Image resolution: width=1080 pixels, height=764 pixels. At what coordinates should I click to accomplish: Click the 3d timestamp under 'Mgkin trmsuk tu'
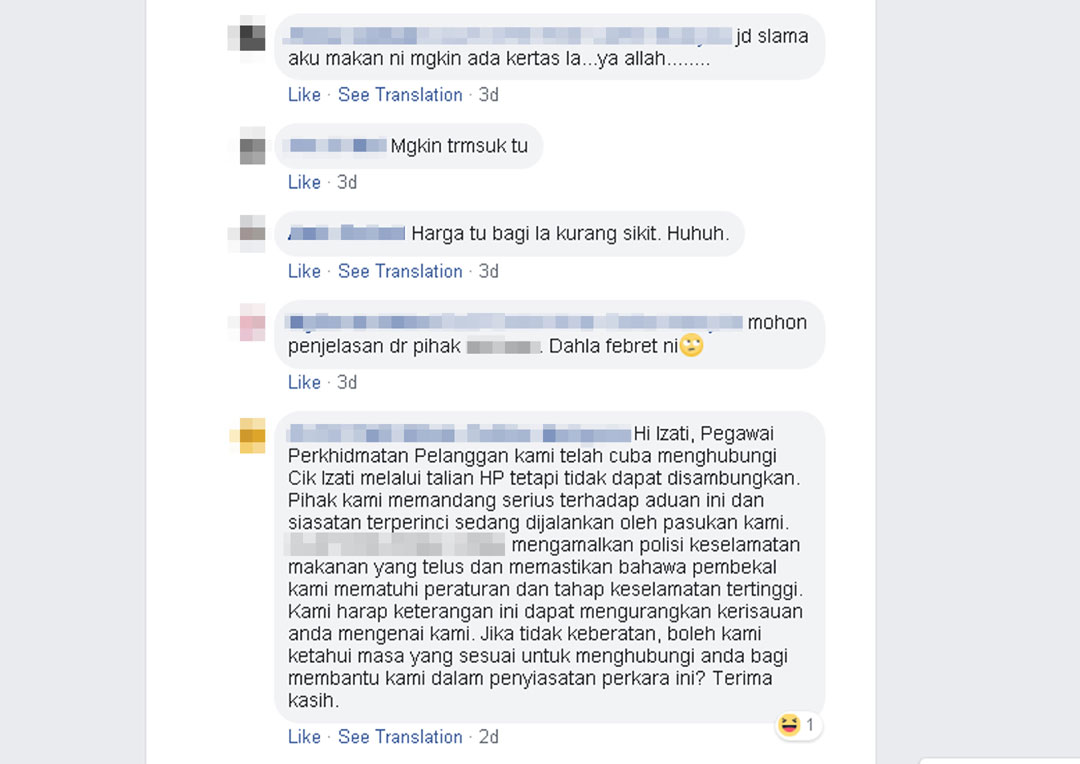346,182
